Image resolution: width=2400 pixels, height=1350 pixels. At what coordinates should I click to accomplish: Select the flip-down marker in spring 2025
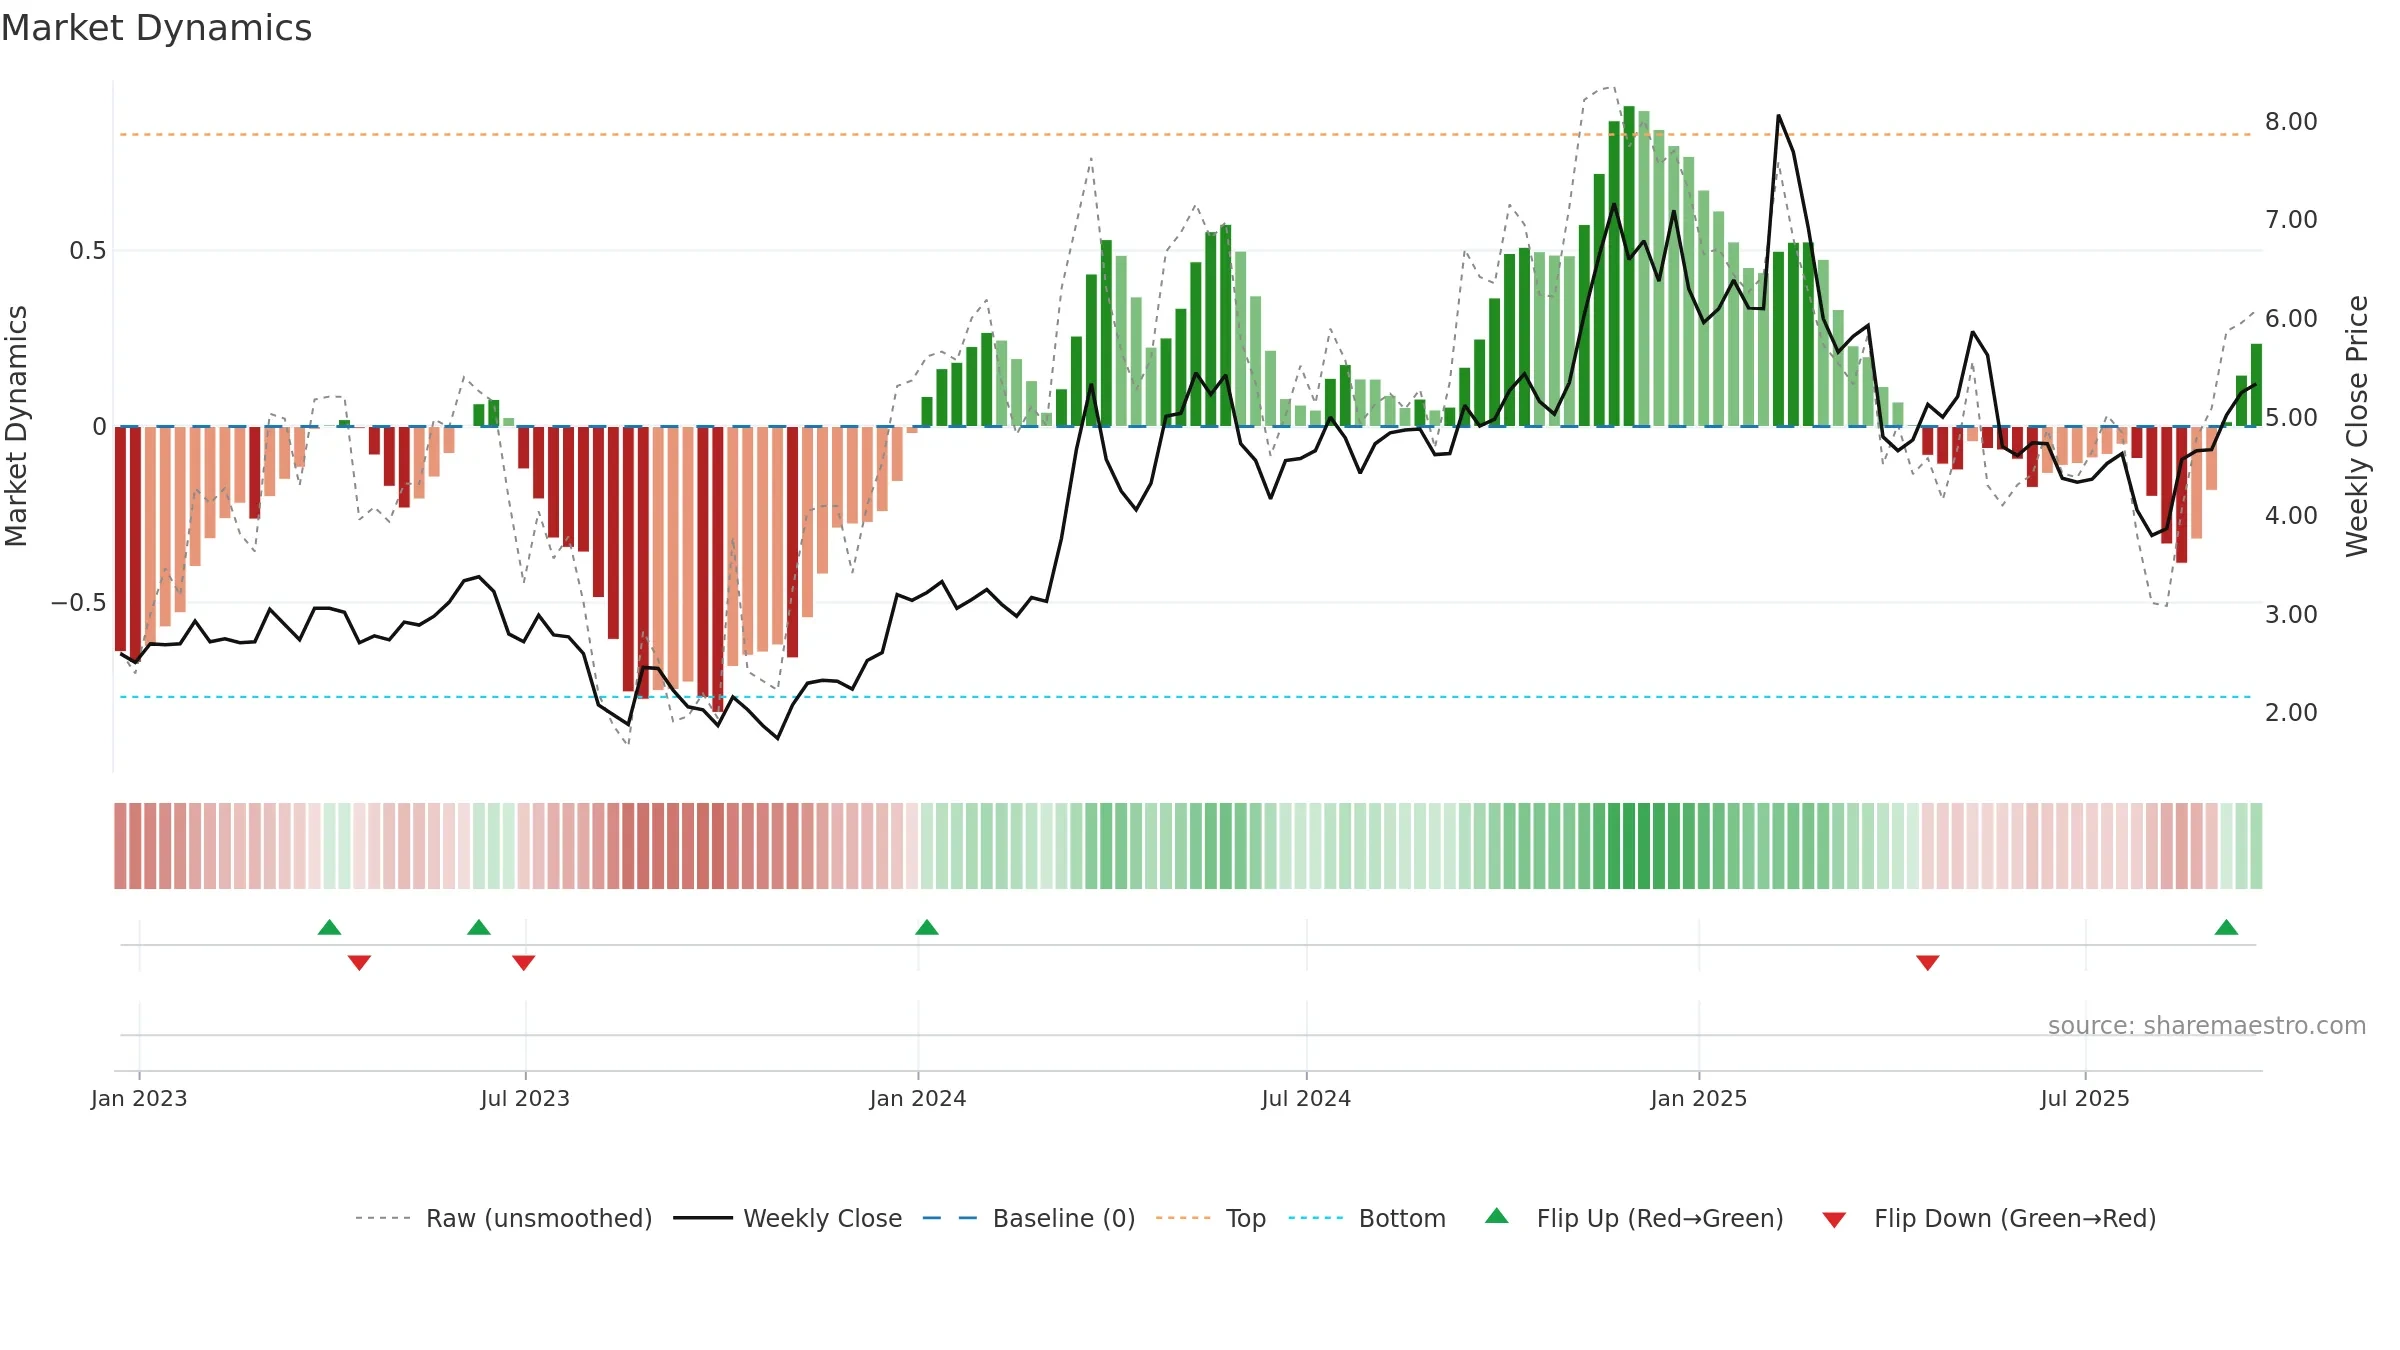[1928, 962]
